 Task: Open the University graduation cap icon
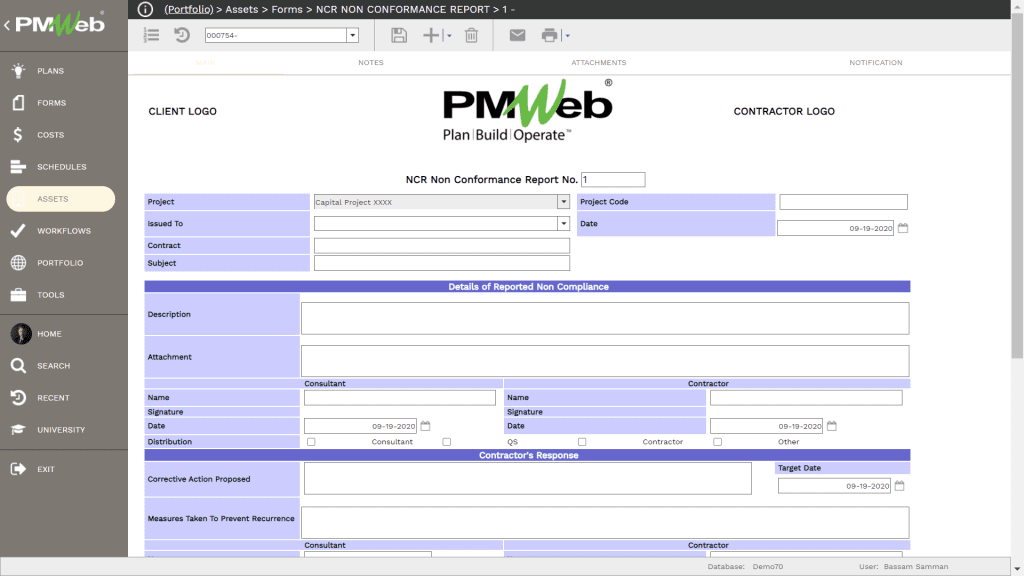[x=18, y=430]
